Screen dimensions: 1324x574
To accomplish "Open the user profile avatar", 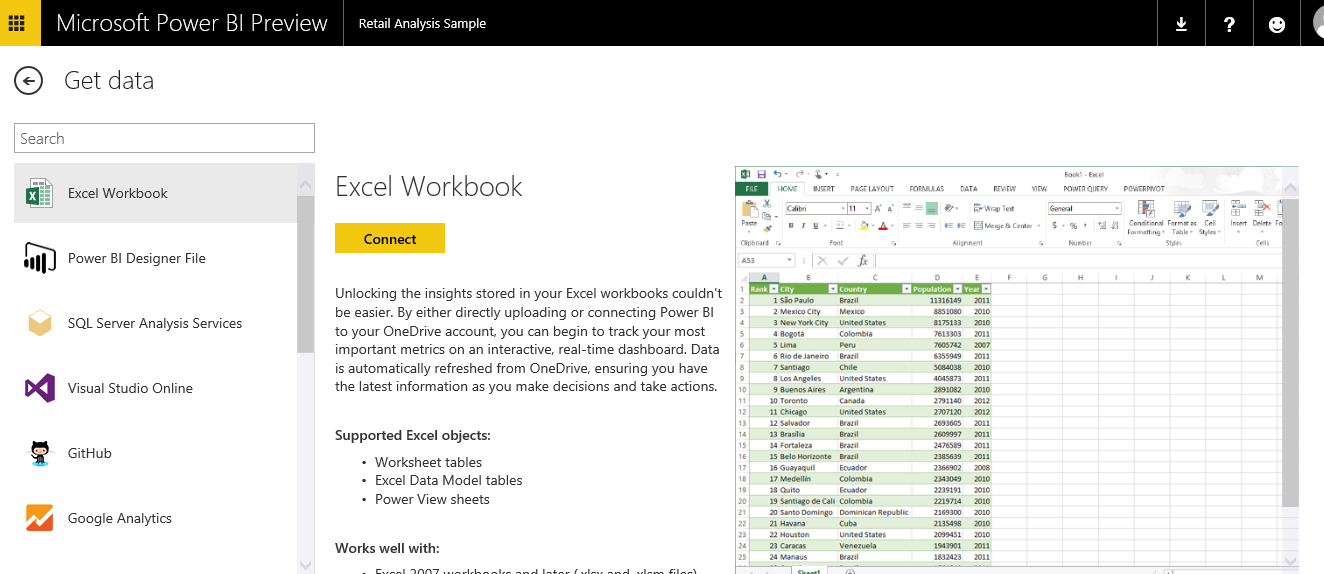I will [1316, 24].
